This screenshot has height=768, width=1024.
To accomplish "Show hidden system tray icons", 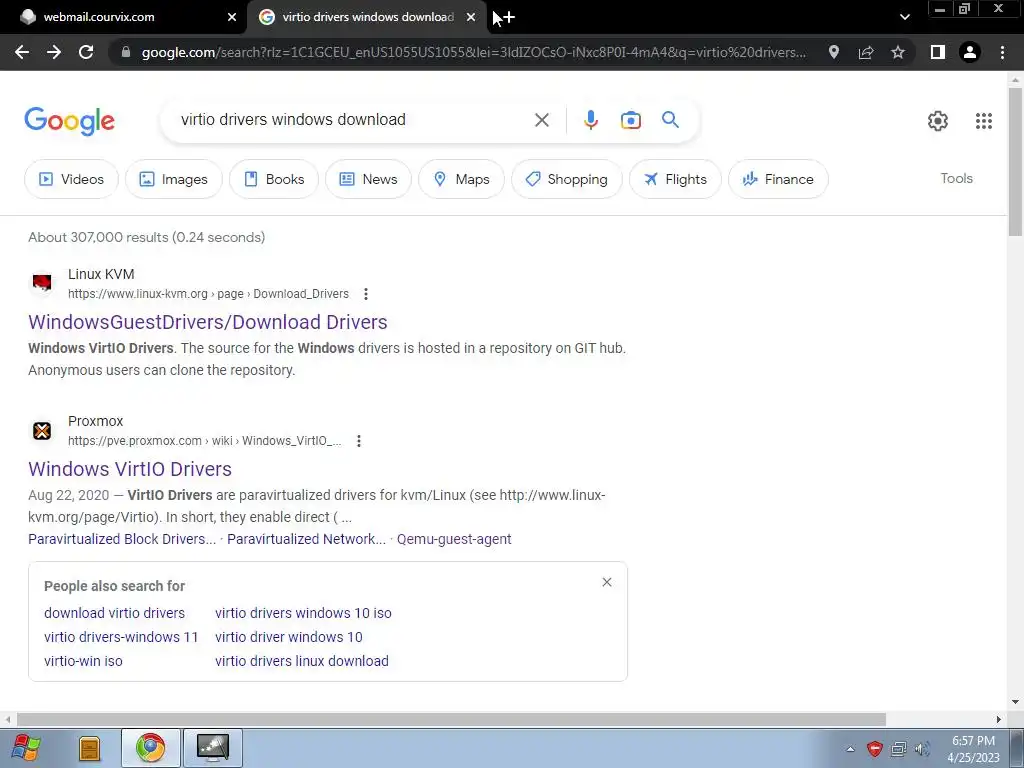I will (850, 749).
